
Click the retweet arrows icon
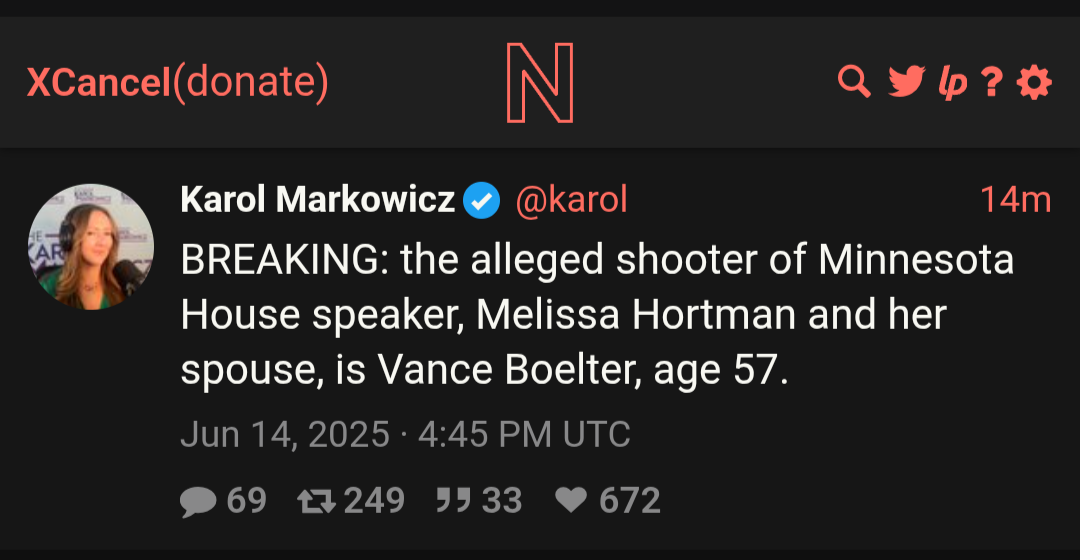click(x=316, y=501)
